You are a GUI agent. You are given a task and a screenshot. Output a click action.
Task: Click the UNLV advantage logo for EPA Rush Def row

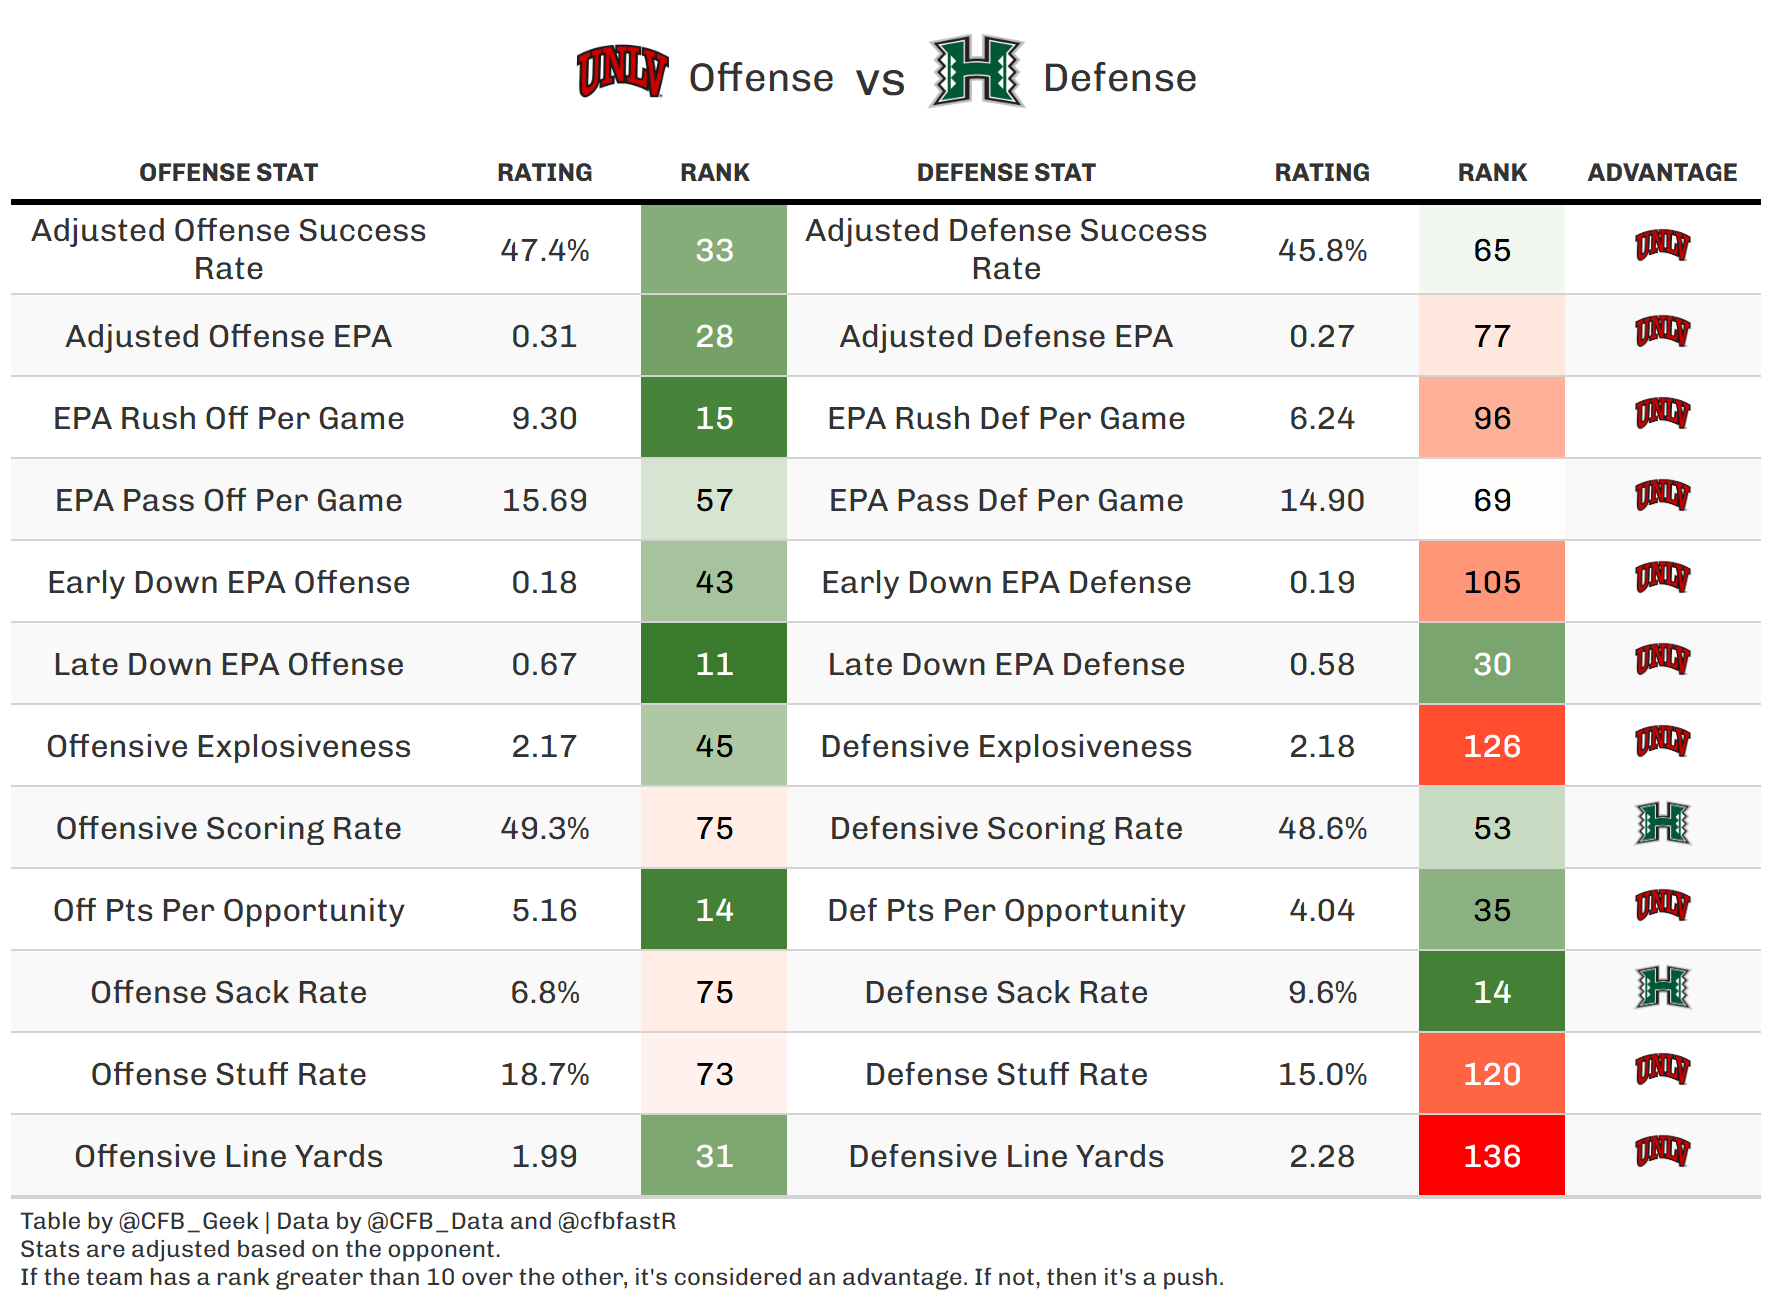pos(1662,414)
